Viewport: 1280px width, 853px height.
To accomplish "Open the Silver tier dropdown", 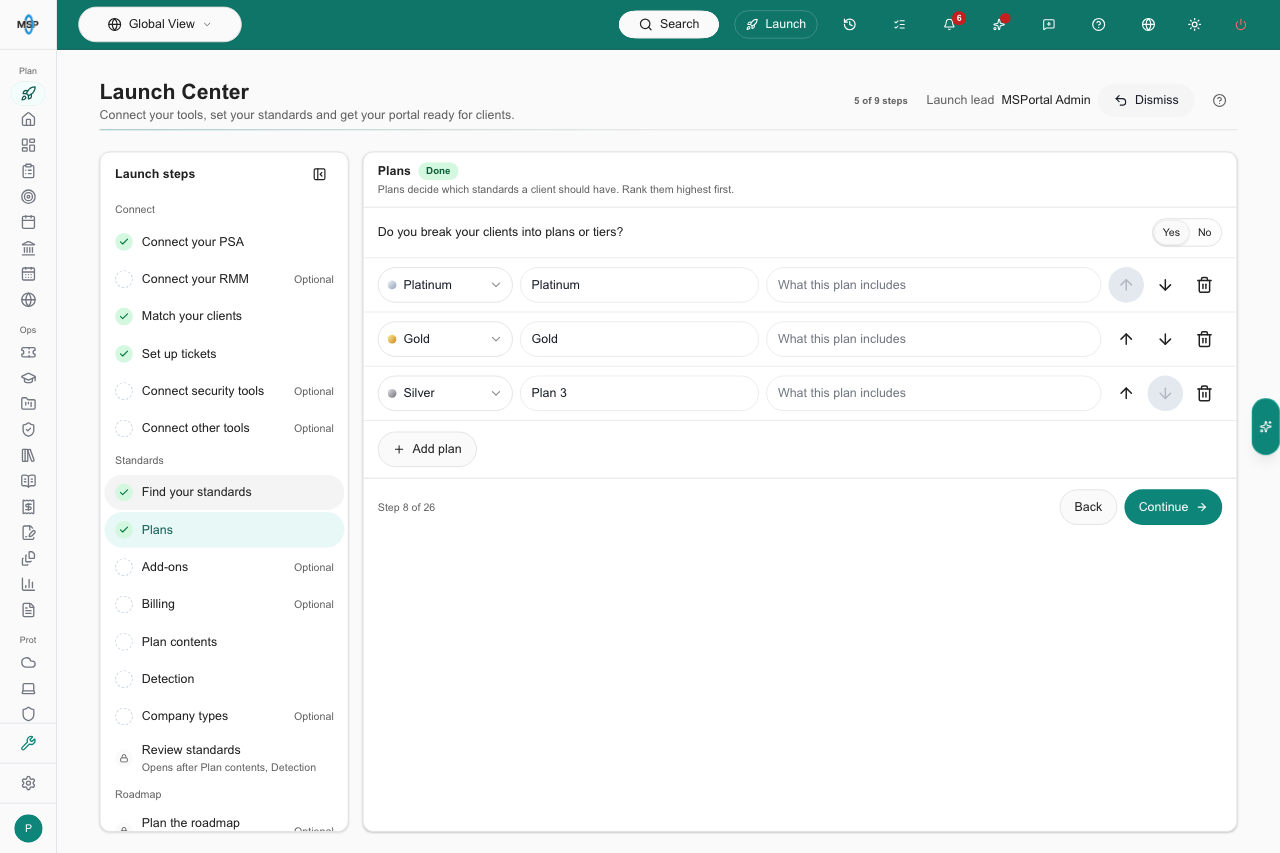I will pyautogui.click(x=445, y=393).
